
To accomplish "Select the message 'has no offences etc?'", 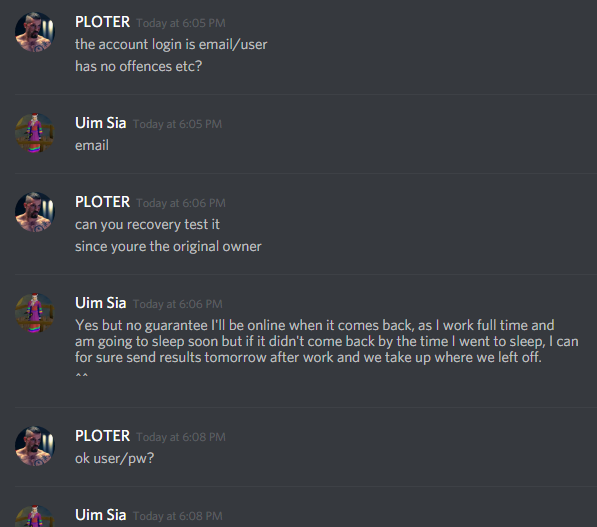I will pyautogui.click(x=139, y=67).
